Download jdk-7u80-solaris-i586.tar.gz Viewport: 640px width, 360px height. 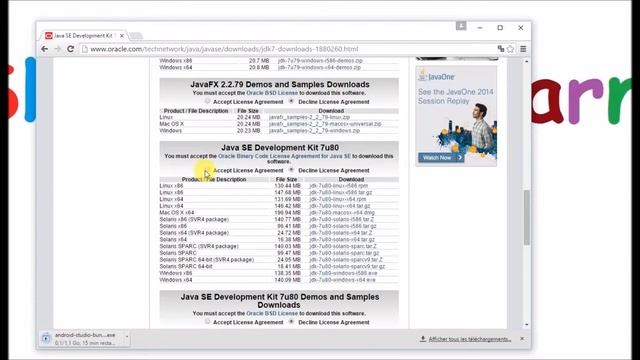click(342, 226)
